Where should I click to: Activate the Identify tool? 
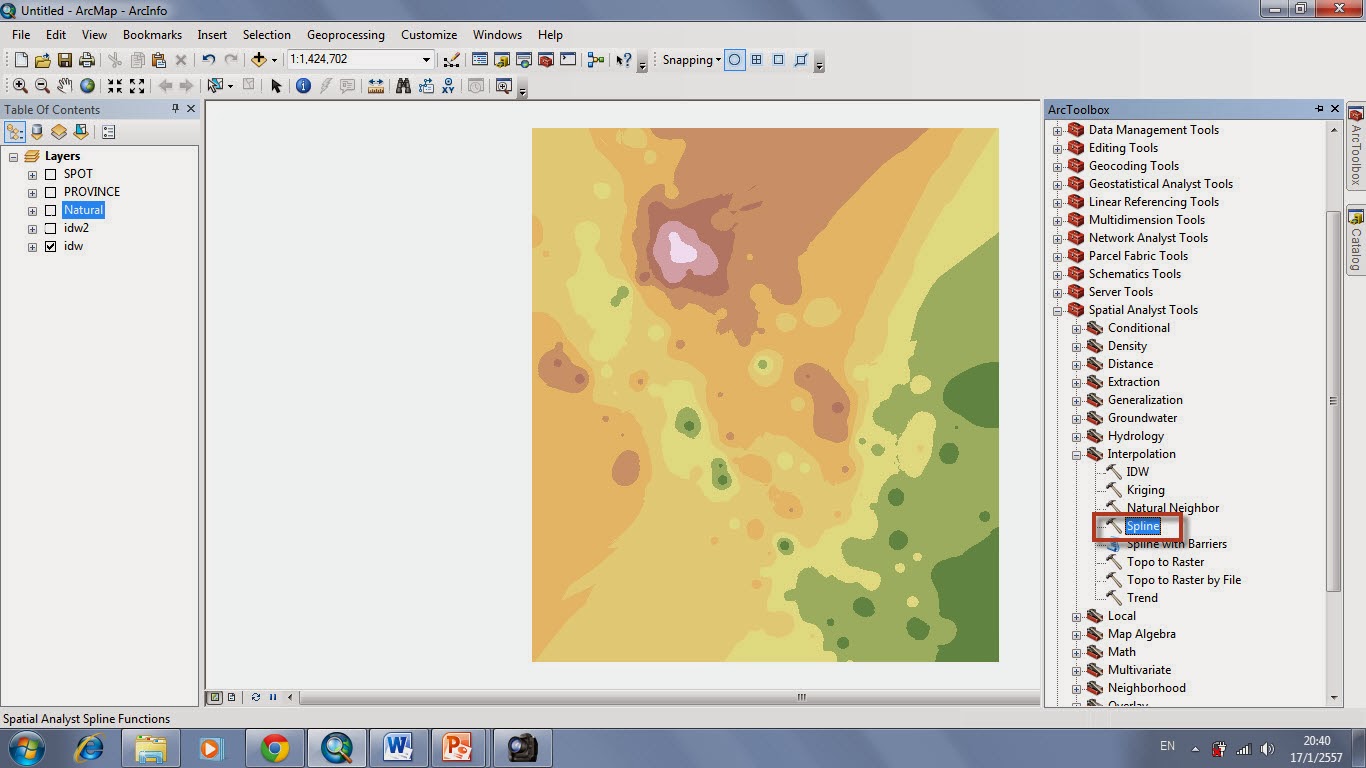pyautogui.click(x=303, y=86)
